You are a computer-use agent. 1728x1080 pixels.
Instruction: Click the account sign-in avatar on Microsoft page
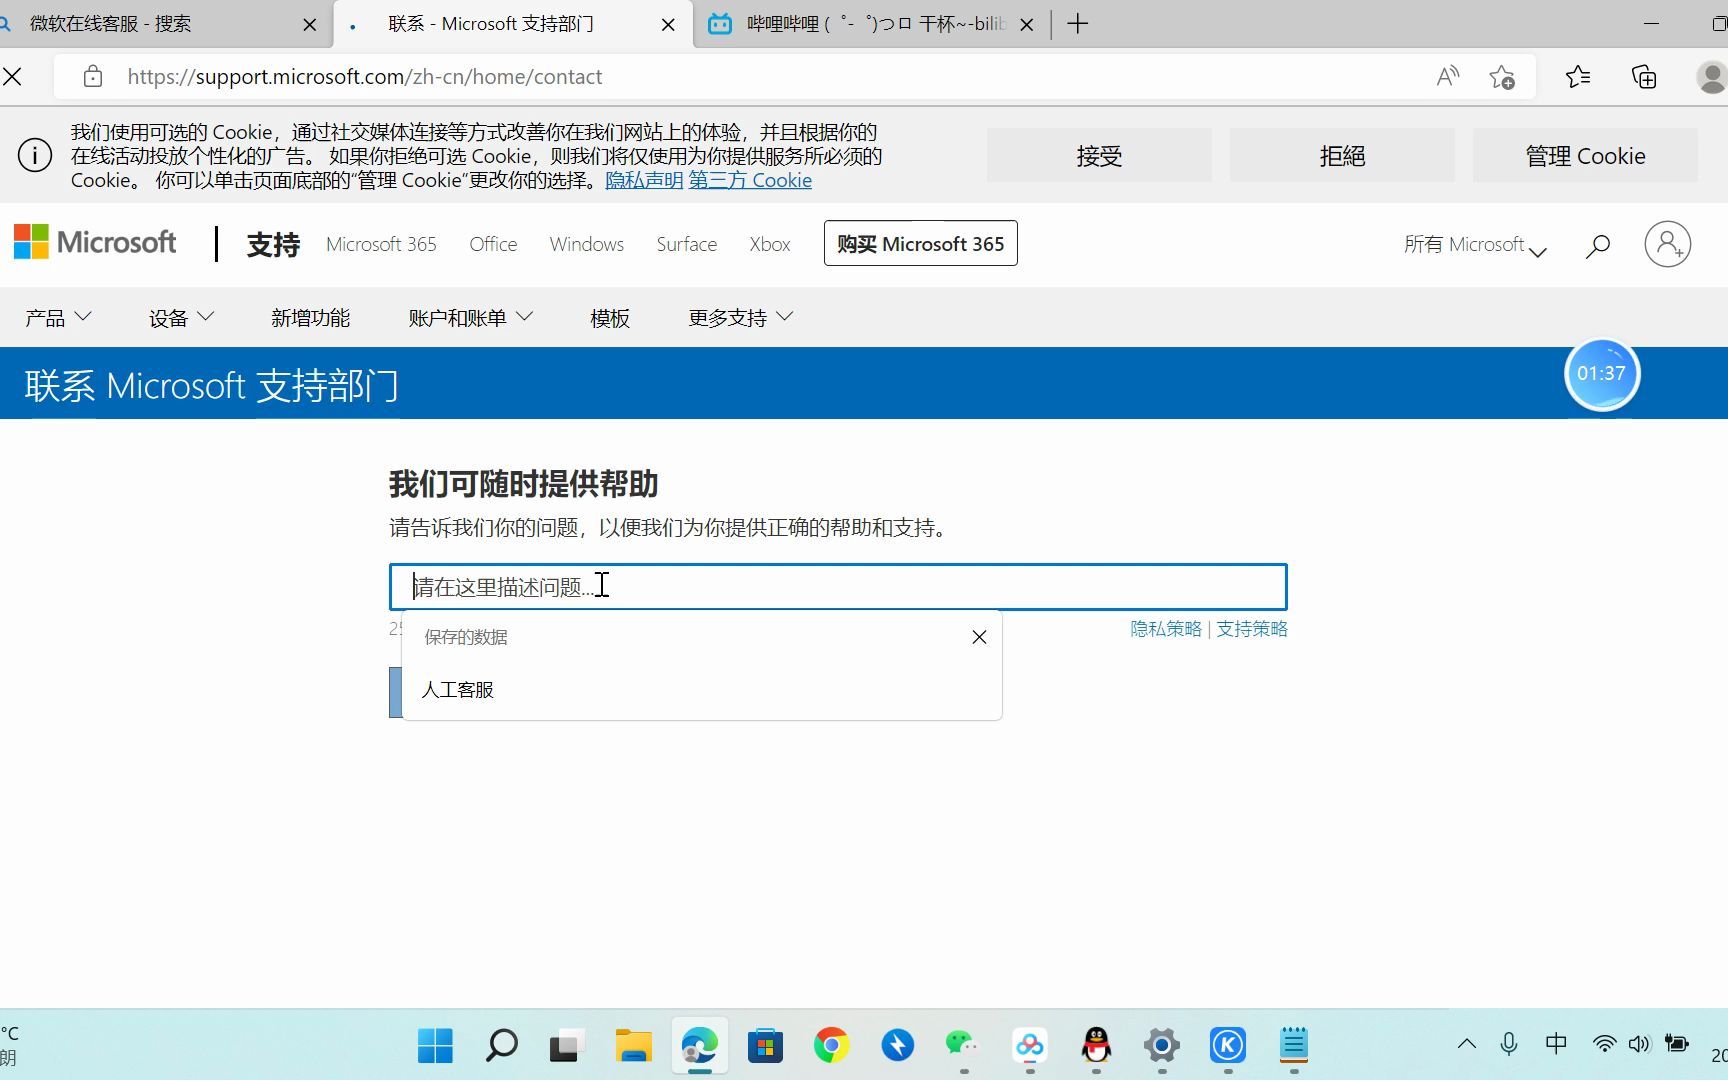(1667, 243)
